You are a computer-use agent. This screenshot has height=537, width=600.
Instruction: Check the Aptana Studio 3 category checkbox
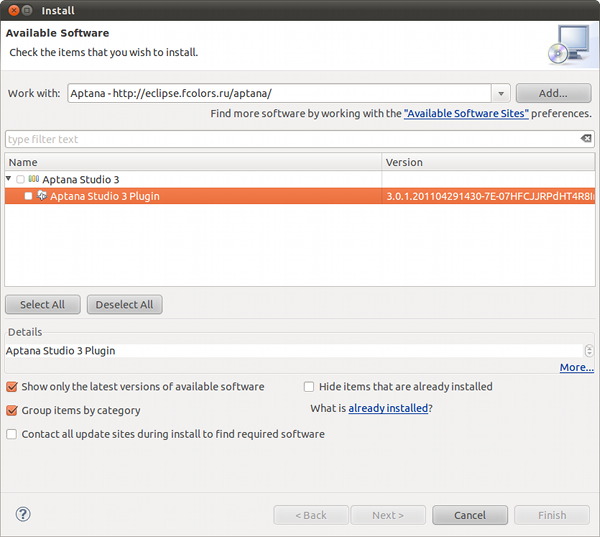click(x=20, y=179)
